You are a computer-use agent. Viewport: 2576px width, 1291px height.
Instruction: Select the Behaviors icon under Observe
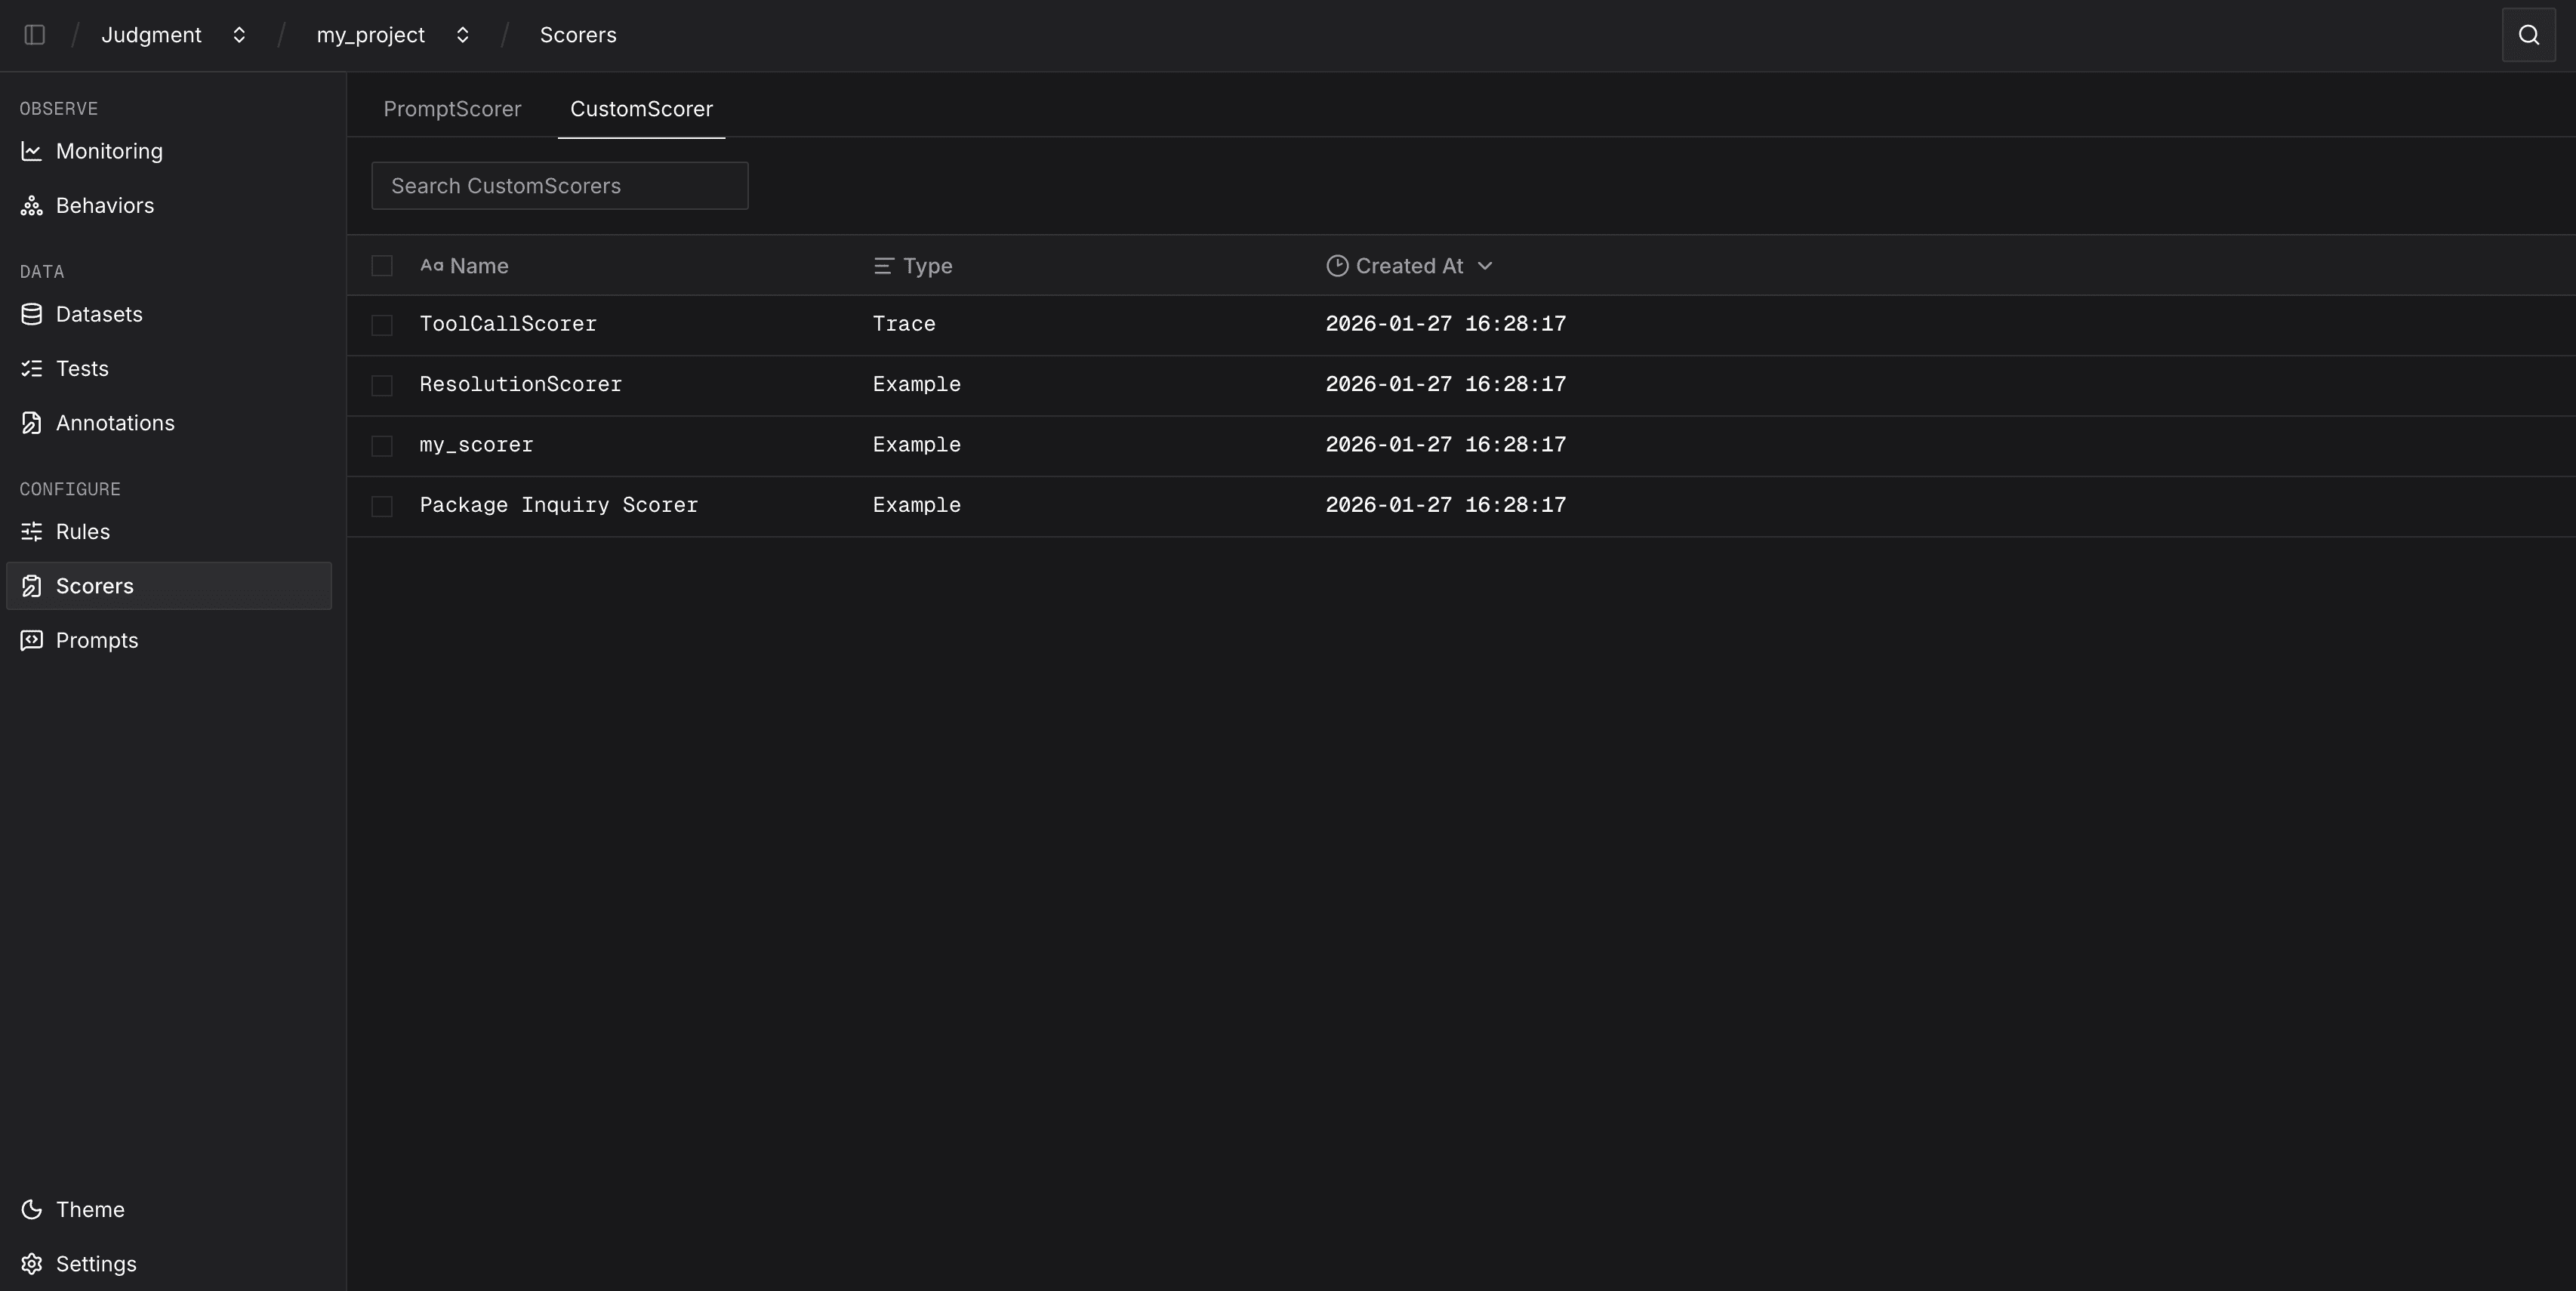pyautogui.click(x=31, y=206)
